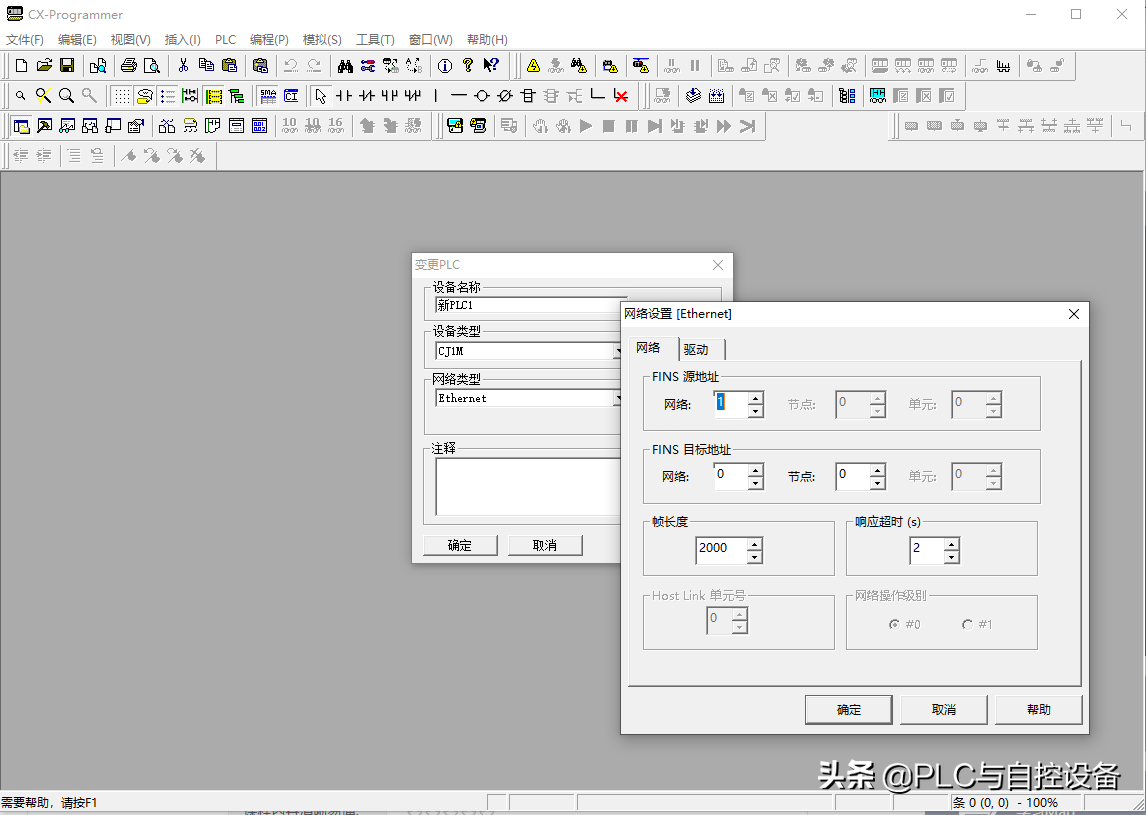1146x815 pixels.
Task: Select the #1 network operation level radio
Action: click(967, 624)
